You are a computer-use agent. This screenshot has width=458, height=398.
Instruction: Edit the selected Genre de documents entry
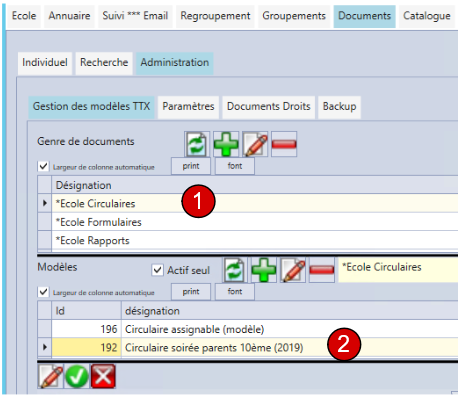(x=255, y=144)
